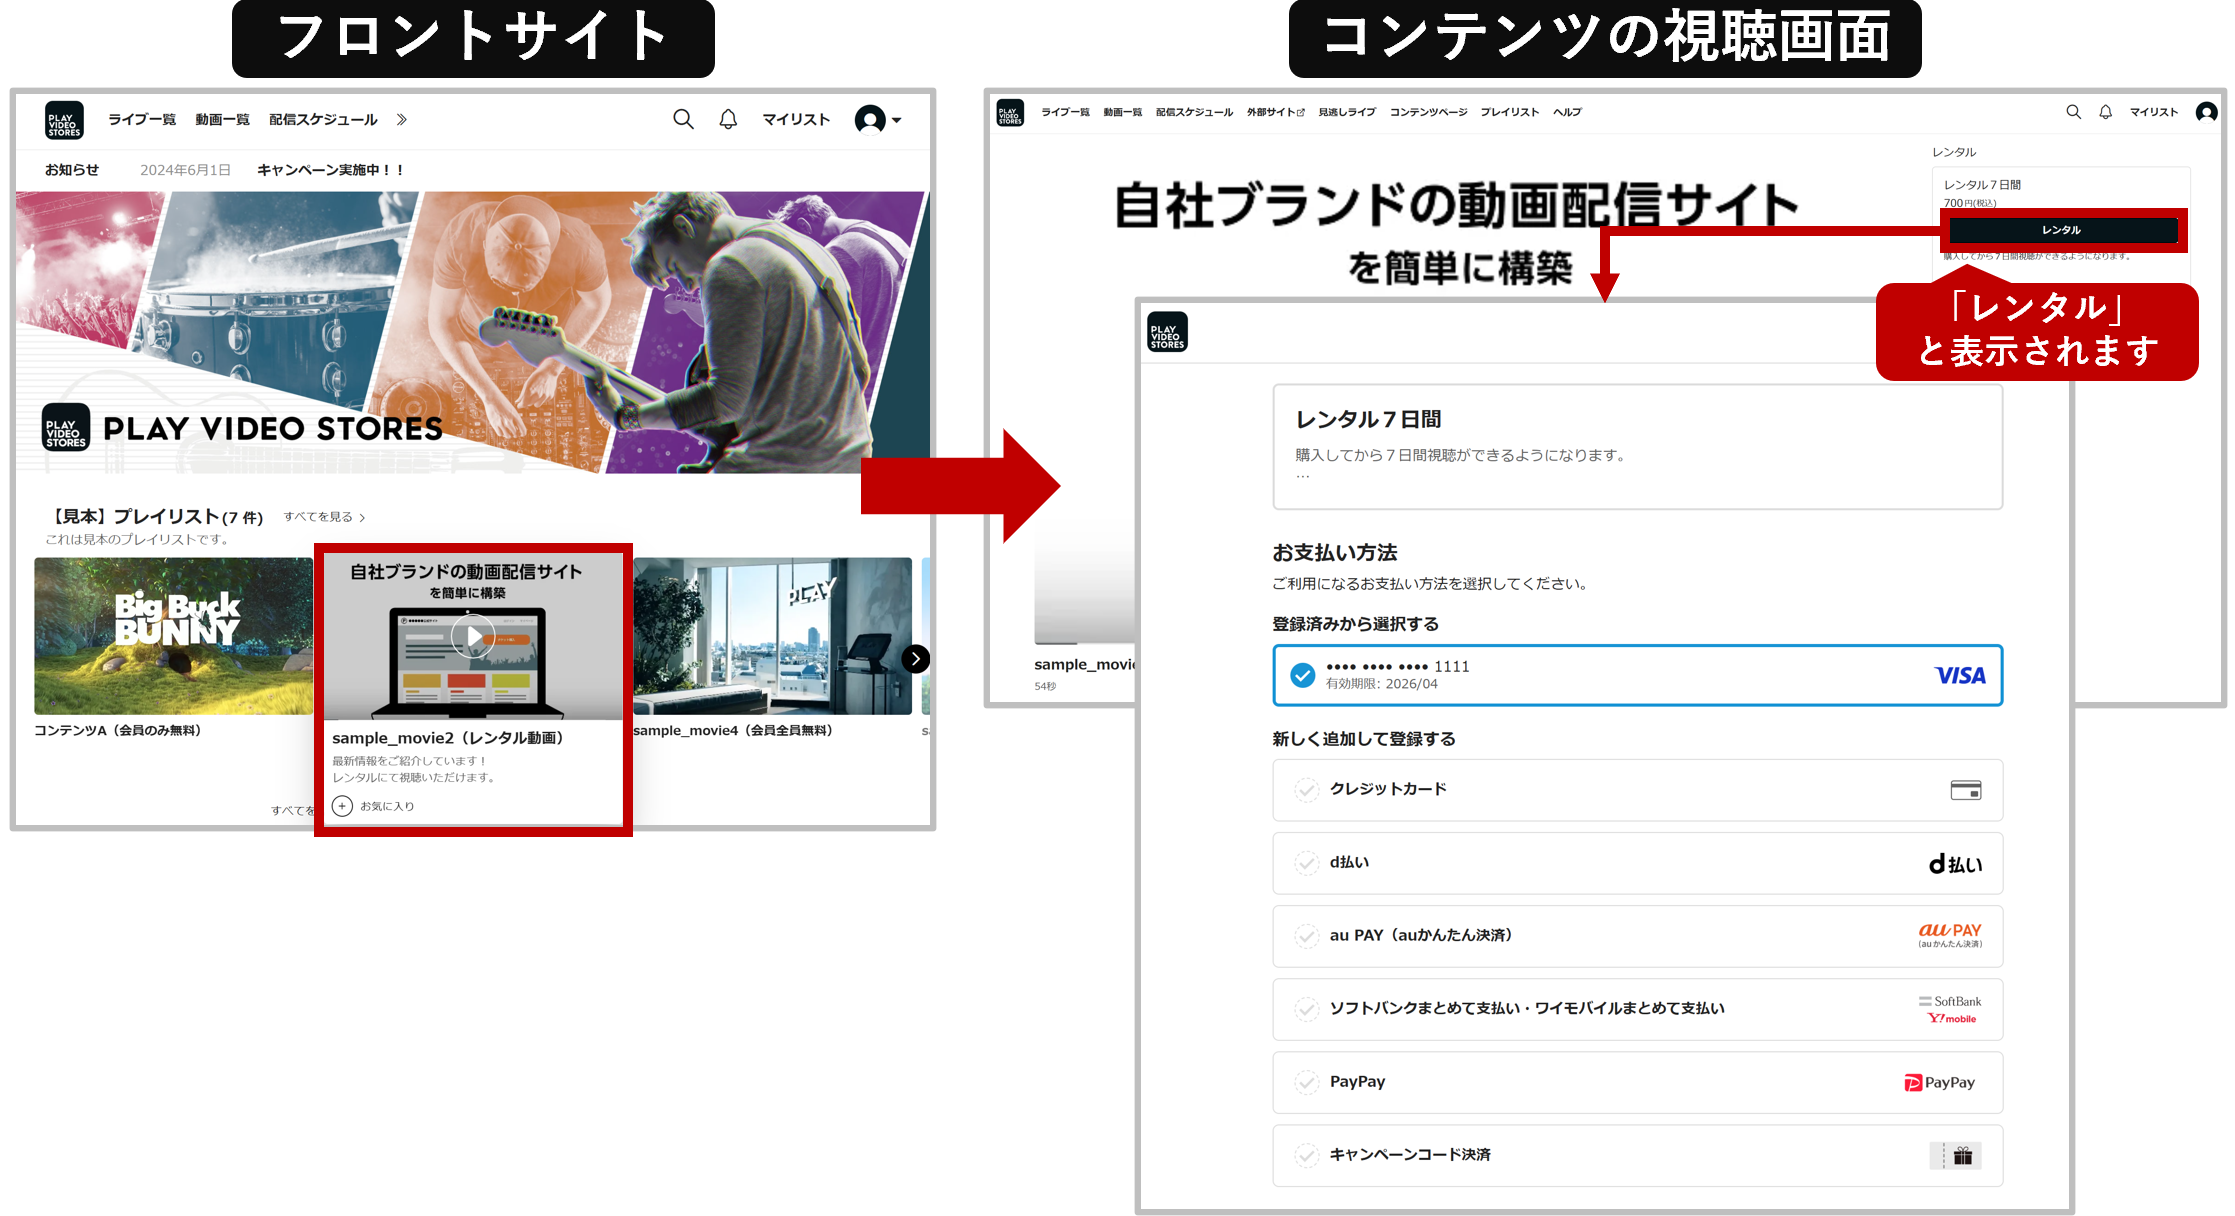Screen dimensions: 2235x1216
Task: Click user avatar icon in viewing screen header
Action: (x=2205, y=112)
